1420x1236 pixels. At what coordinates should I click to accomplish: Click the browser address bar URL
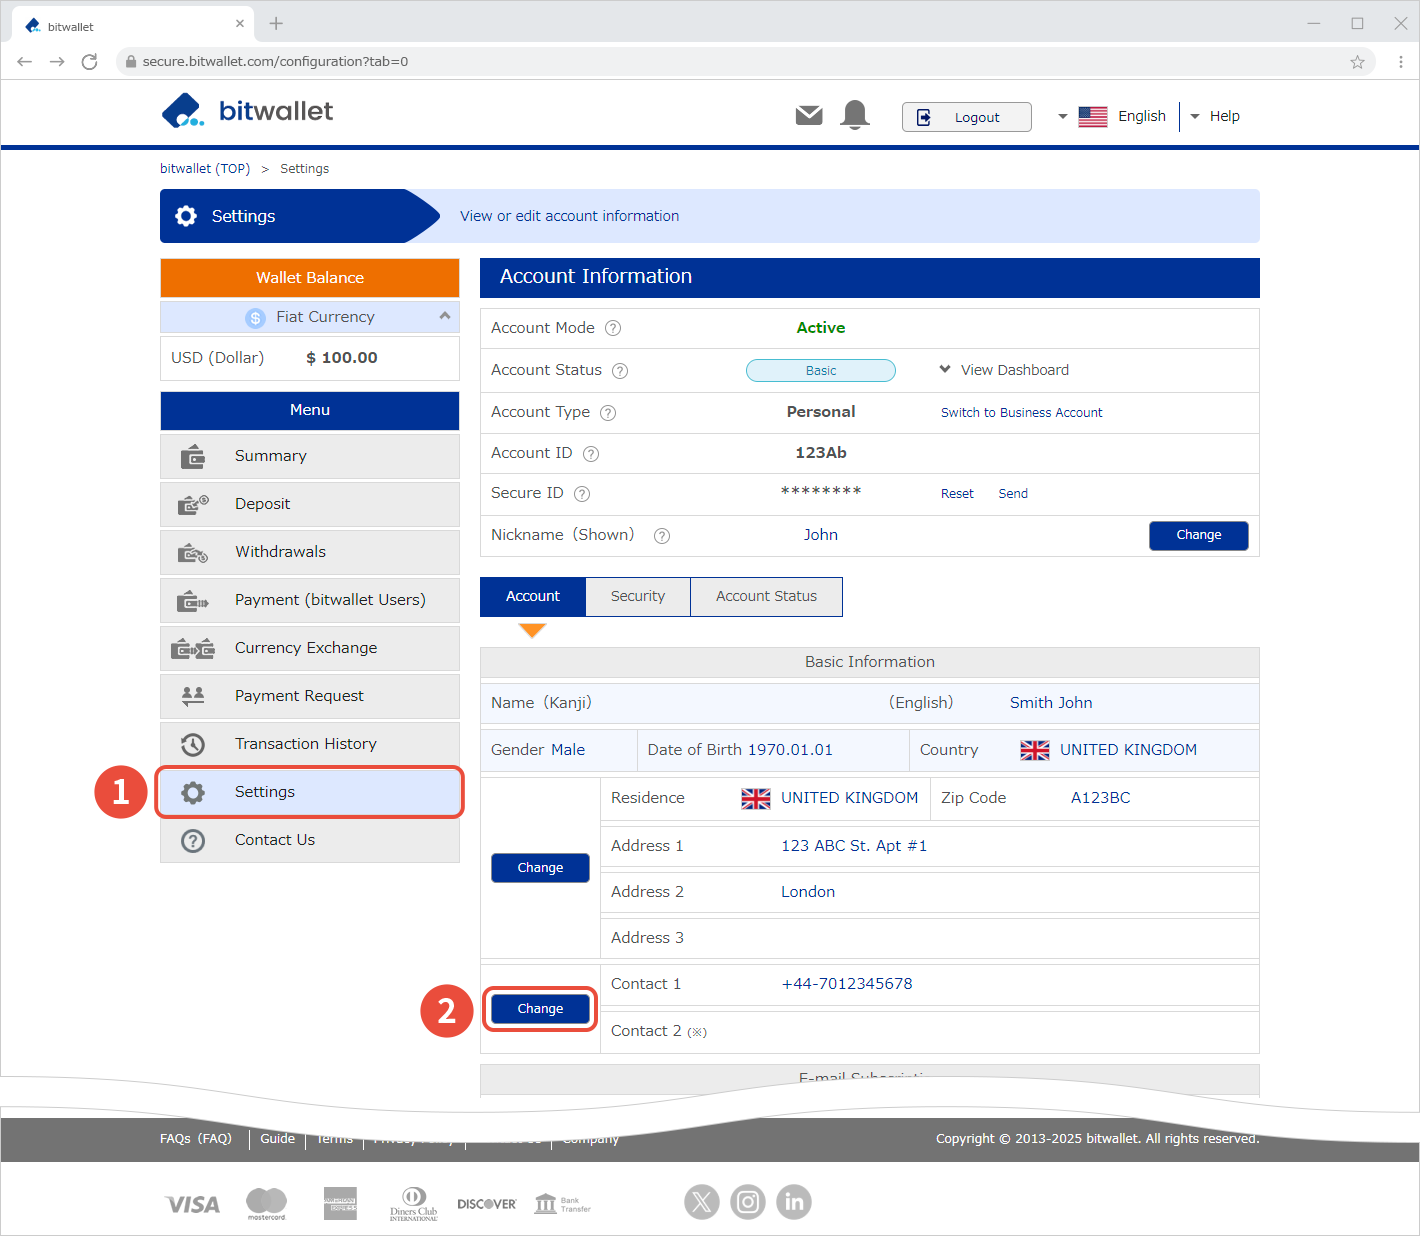275,62
